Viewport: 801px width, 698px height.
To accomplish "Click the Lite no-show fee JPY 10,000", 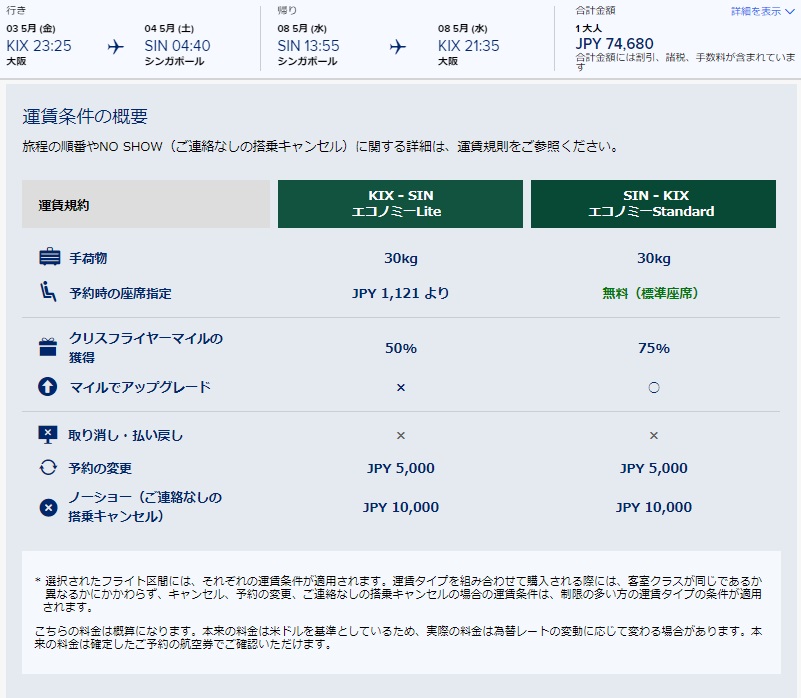I will 400,507.
